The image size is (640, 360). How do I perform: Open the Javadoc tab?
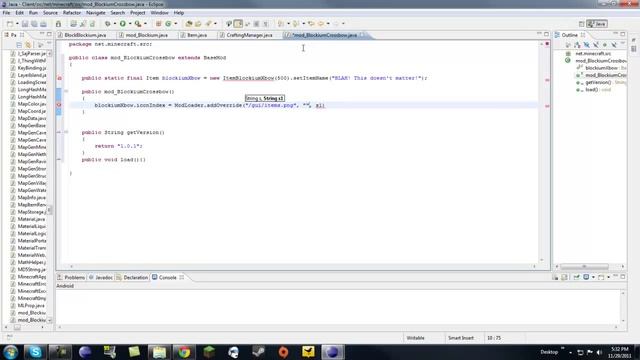point(101,278)
